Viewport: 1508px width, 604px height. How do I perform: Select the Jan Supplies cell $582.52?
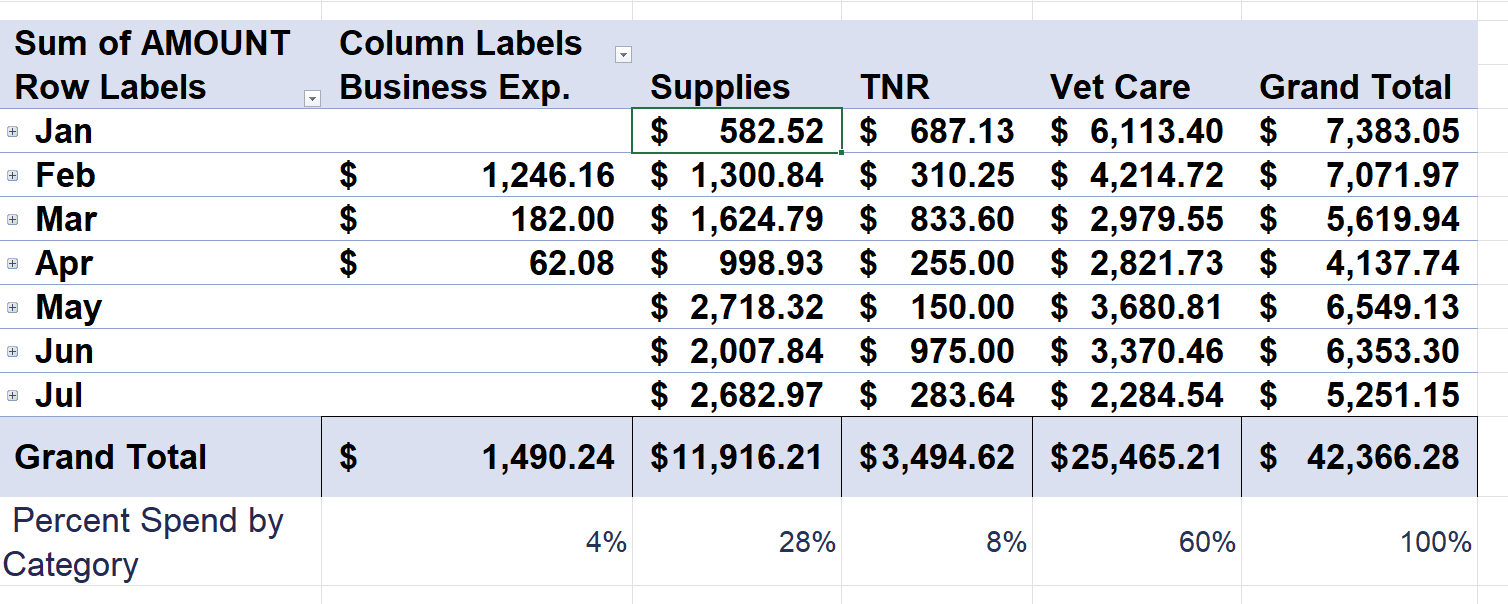(737, 131)
